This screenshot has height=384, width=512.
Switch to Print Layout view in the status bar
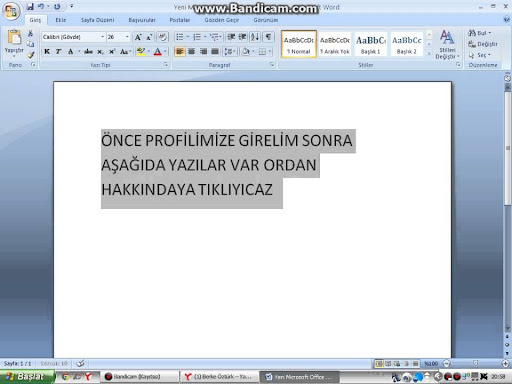379,363
